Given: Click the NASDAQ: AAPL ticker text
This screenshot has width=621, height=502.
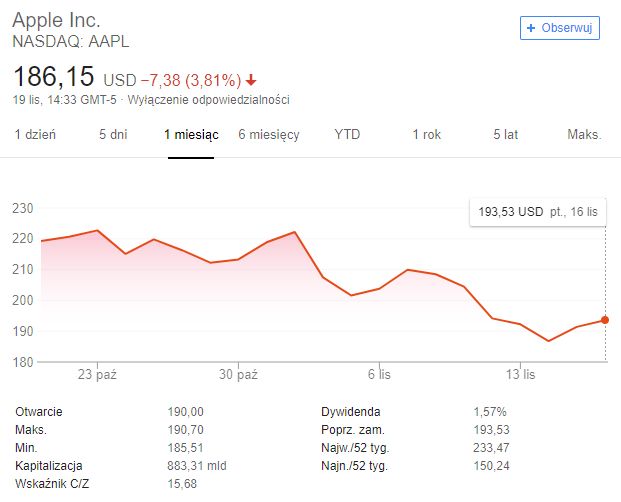Looking at the screenshot, I should point(70,42).
